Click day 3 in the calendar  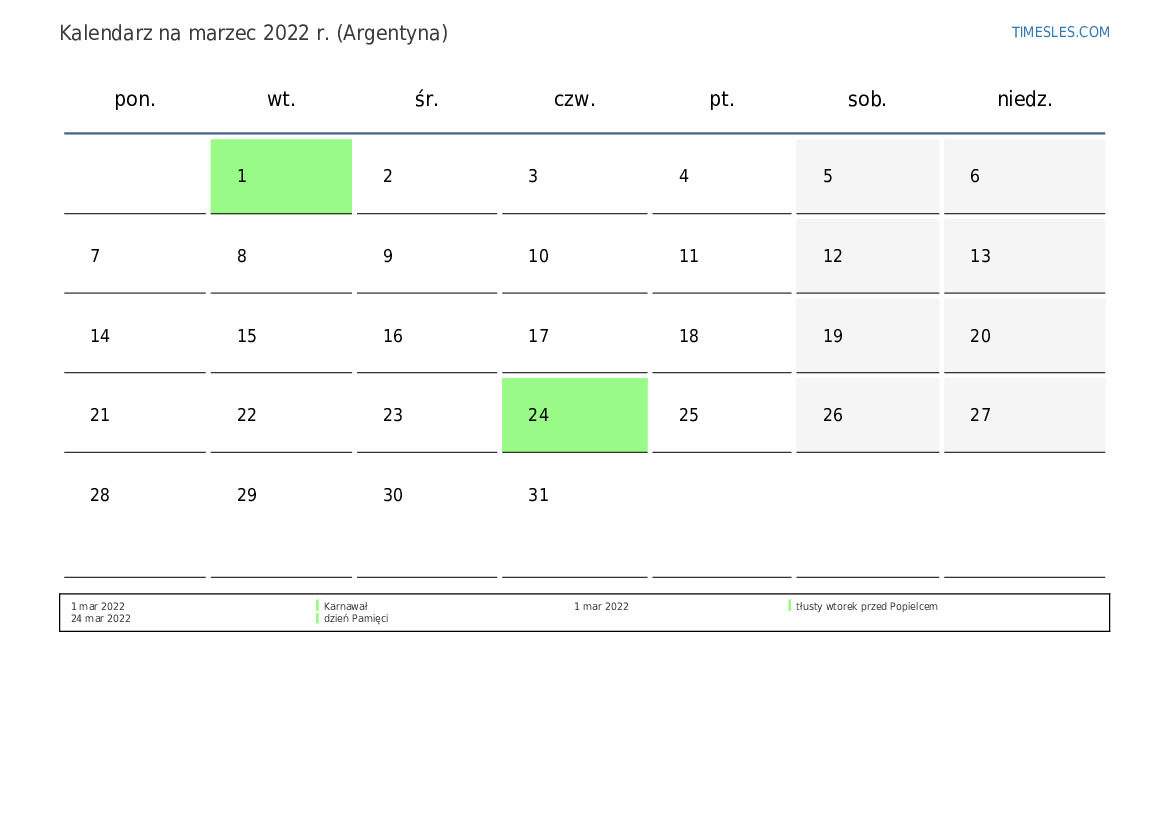pyautogui.click(x=574, y=176)
